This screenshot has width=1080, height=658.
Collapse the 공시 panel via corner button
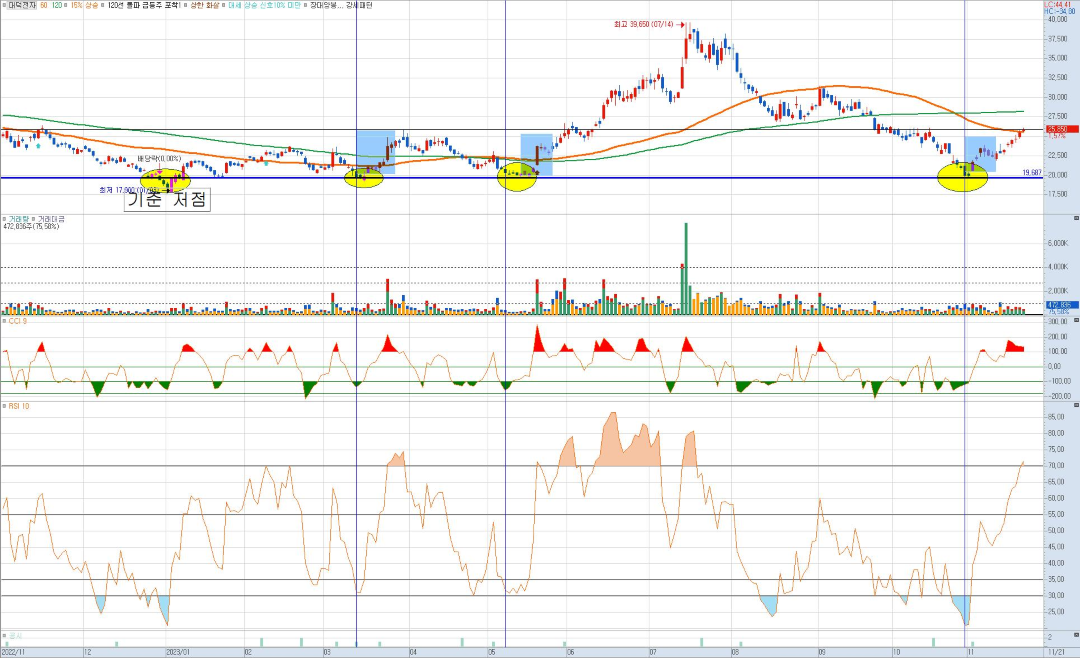click(x=1076, y=634)
